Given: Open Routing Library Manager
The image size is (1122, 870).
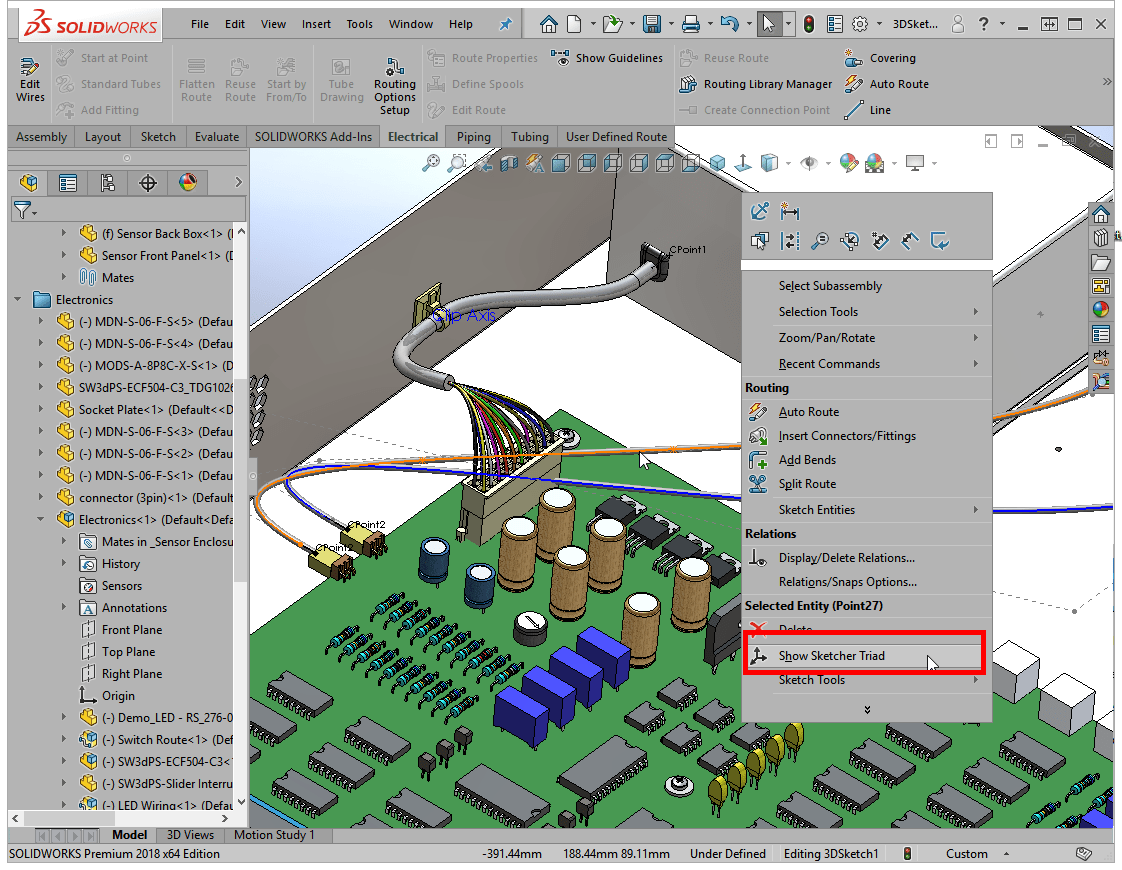Looking at the screenshot, I should click(756, 84).
